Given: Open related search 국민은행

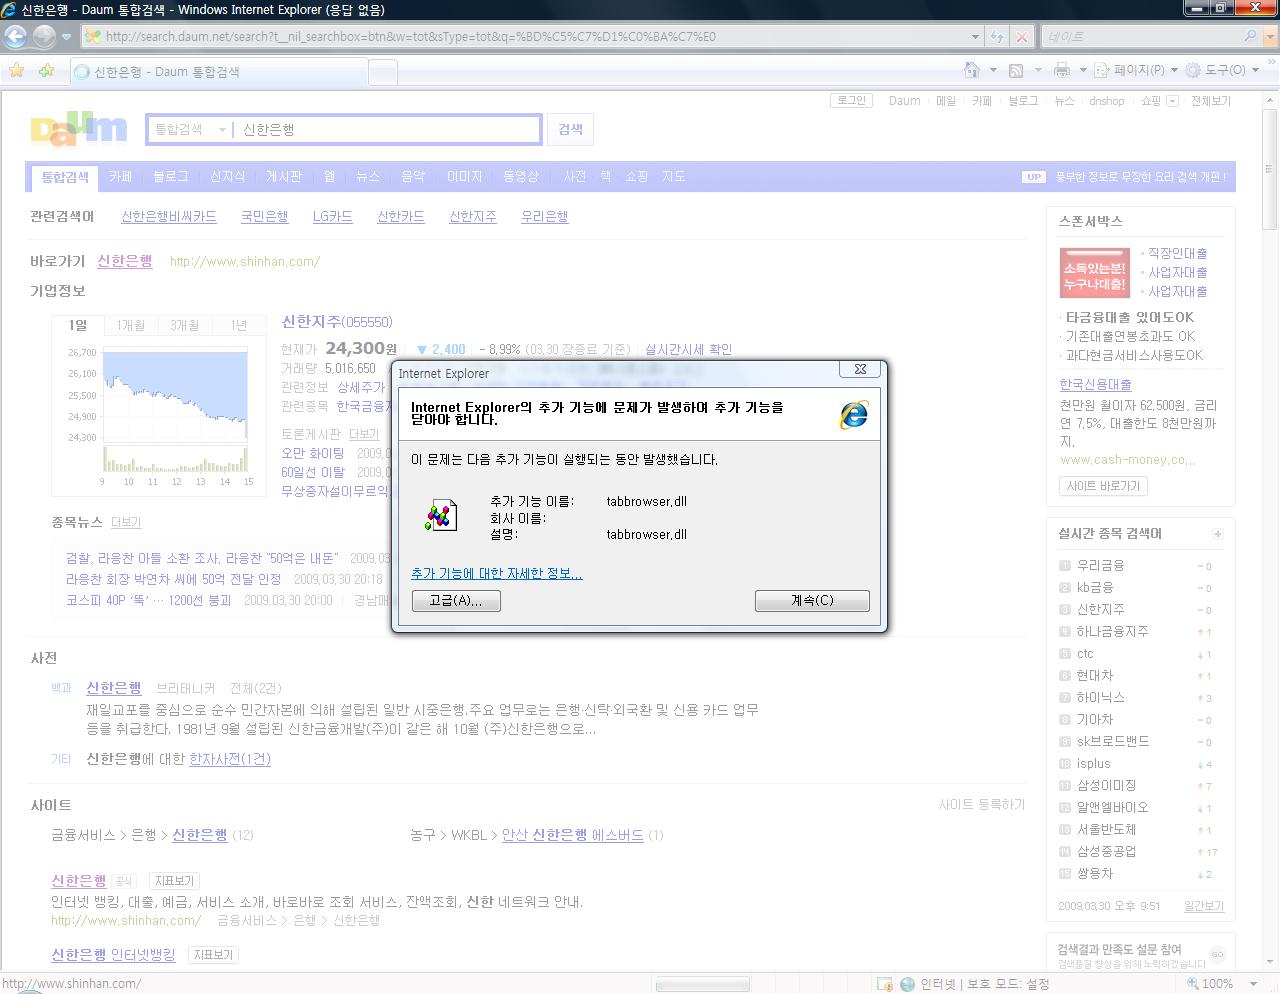Looking at the screenshot, I should (x=265, y=217).
